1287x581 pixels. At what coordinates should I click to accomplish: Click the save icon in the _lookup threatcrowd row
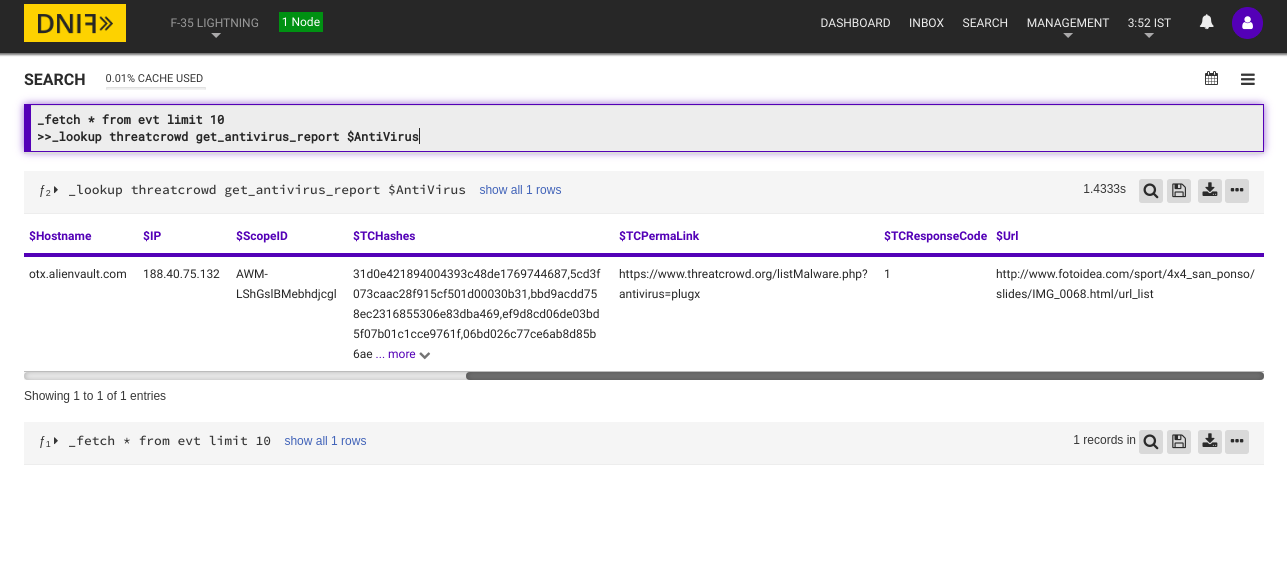pos(1180,191)
